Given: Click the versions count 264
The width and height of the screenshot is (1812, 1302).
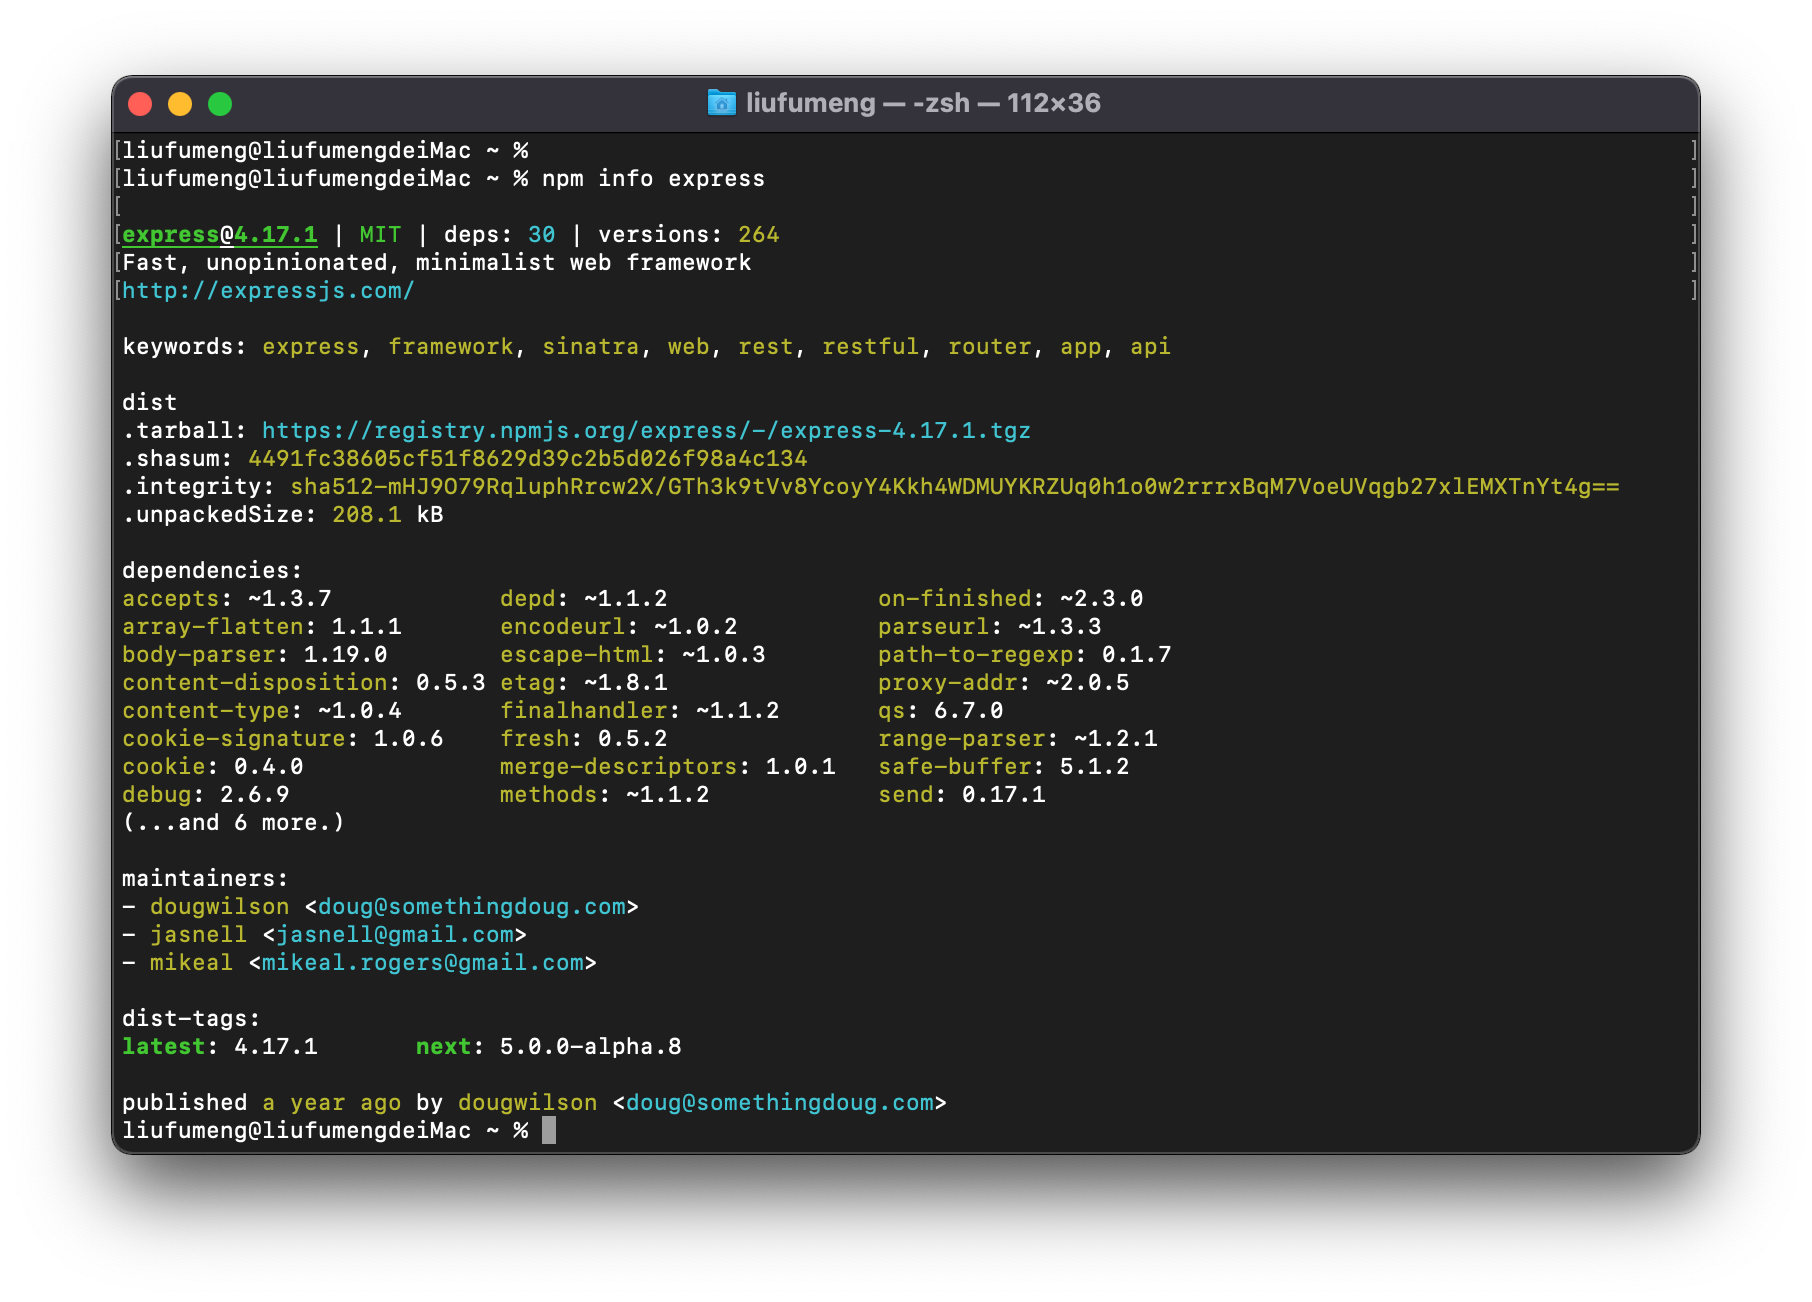Looking at the screenshot, I should [x=759, y=235].
